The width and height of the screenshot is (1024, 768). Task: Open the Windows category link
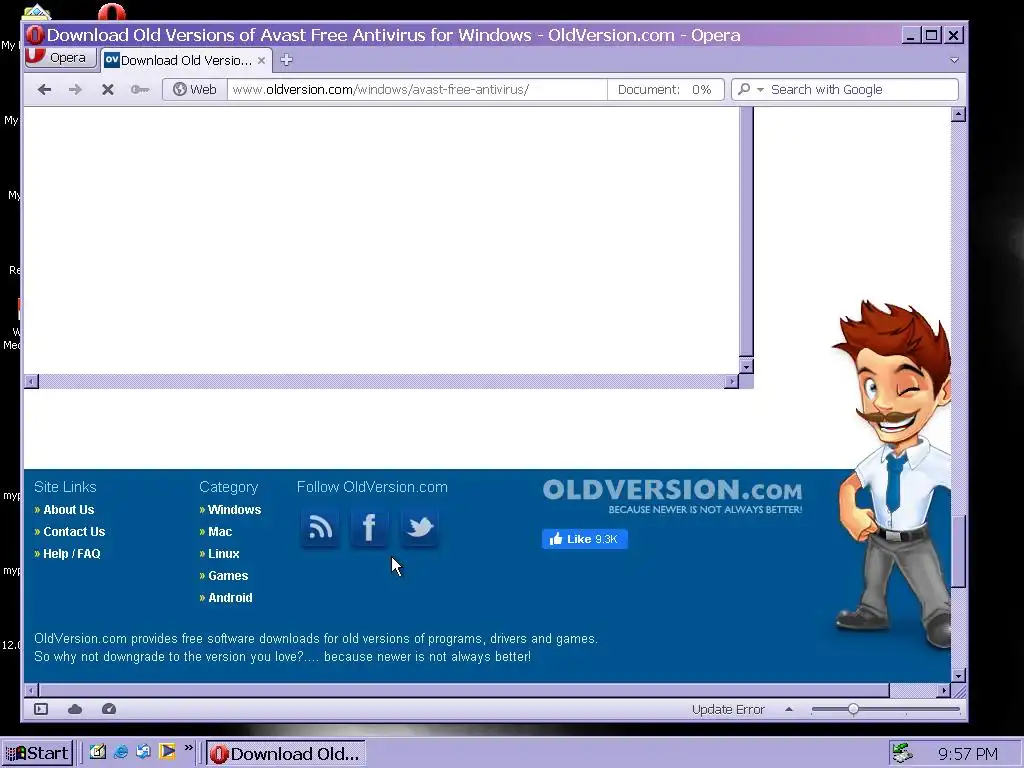[x=234, y=509]
